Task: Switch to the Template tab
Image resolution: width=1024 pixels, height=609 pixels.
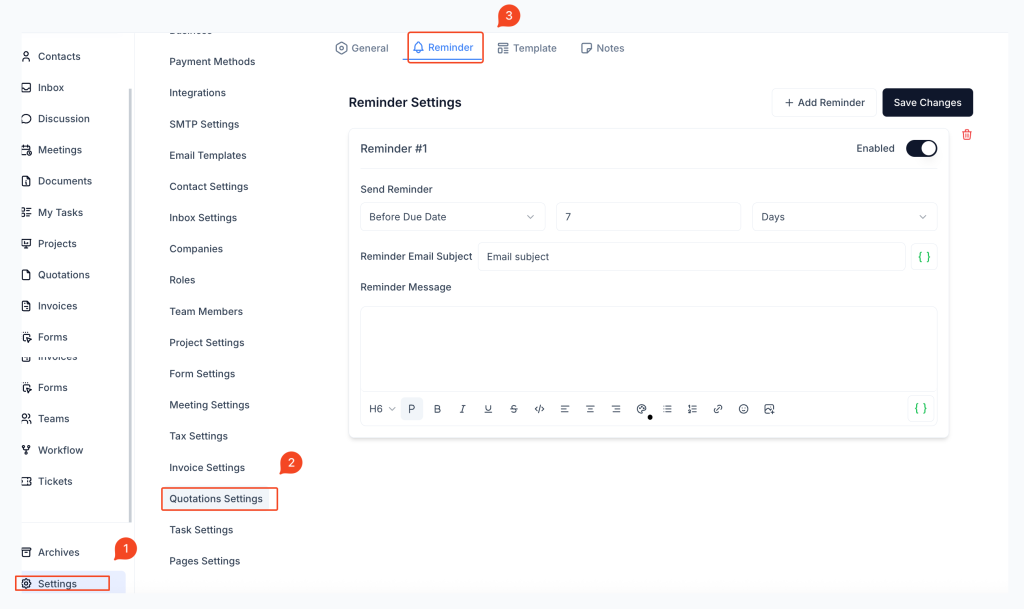Action: [x=527, y=48]
